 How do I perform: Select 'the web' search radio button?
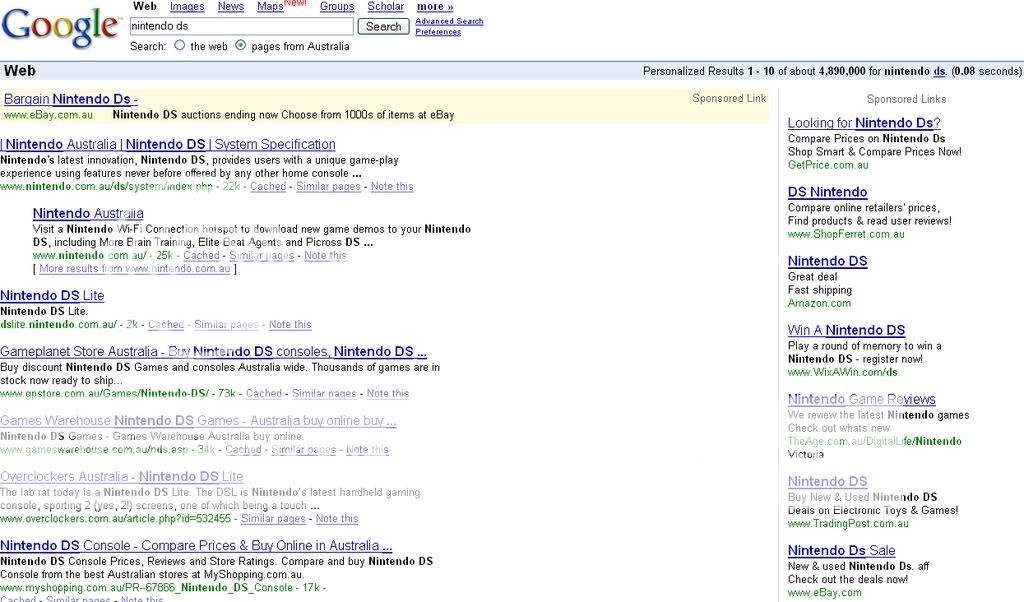(180, 46)
